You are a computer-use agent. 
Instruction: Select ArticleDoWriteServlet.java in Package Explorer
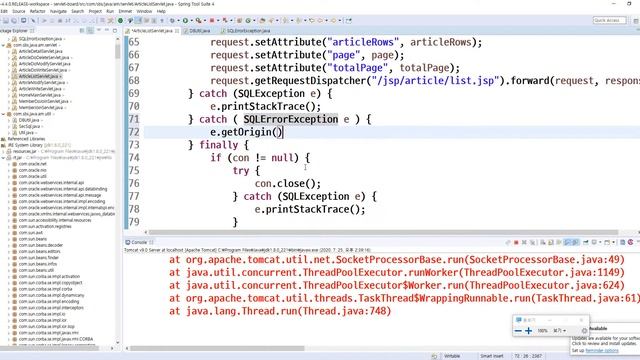click(42, 70)
